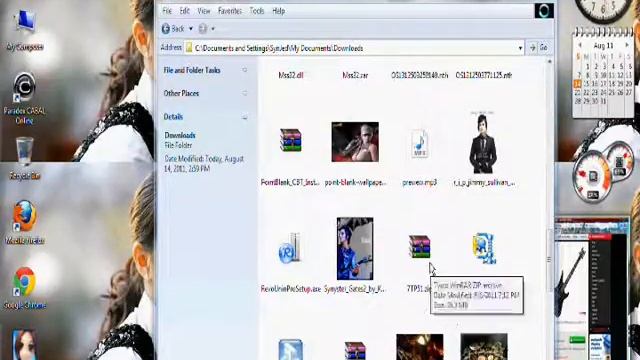The image size is (640, 360).
Task: Open the Back history dropdown arrow
Action: 191,29
